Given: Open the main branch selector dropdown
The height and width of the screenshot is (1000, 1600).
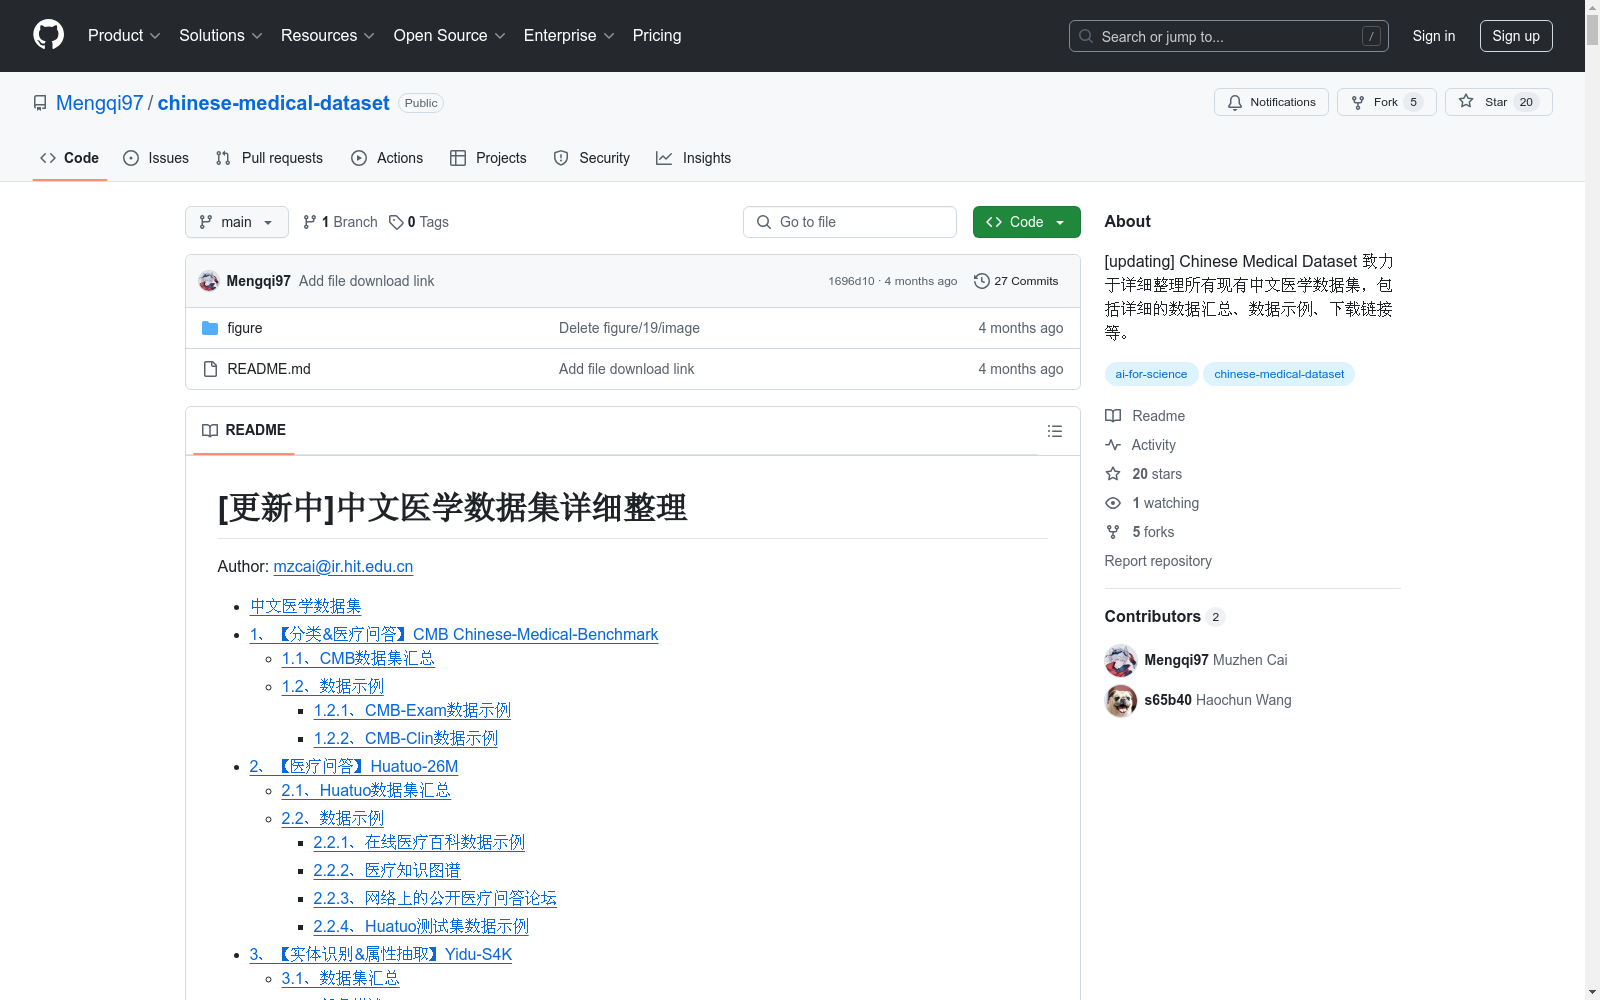Looking at the screenshot, I should pos(237,222).
